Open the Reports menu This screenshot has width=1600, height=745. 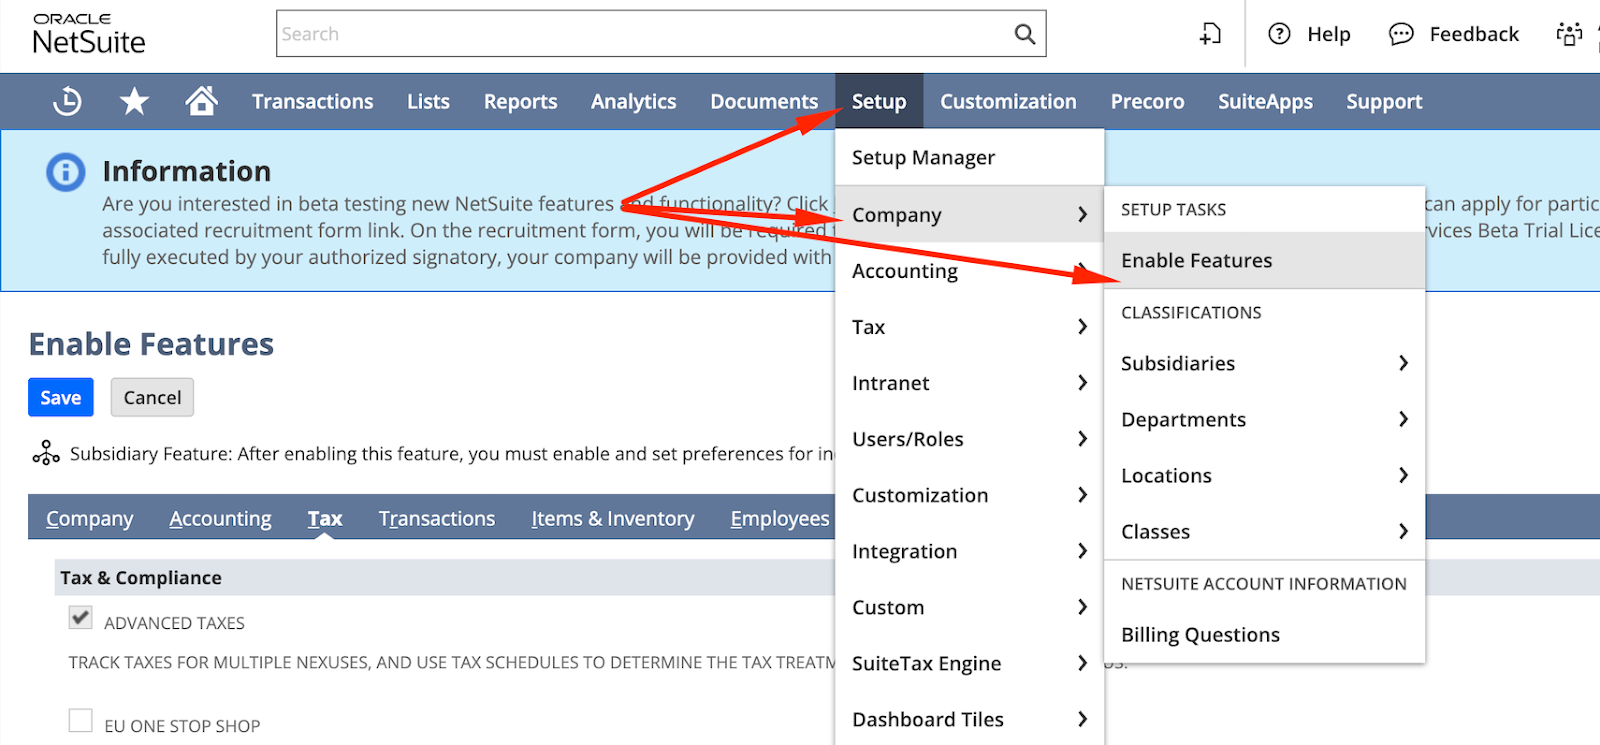[x=520, y=101]
